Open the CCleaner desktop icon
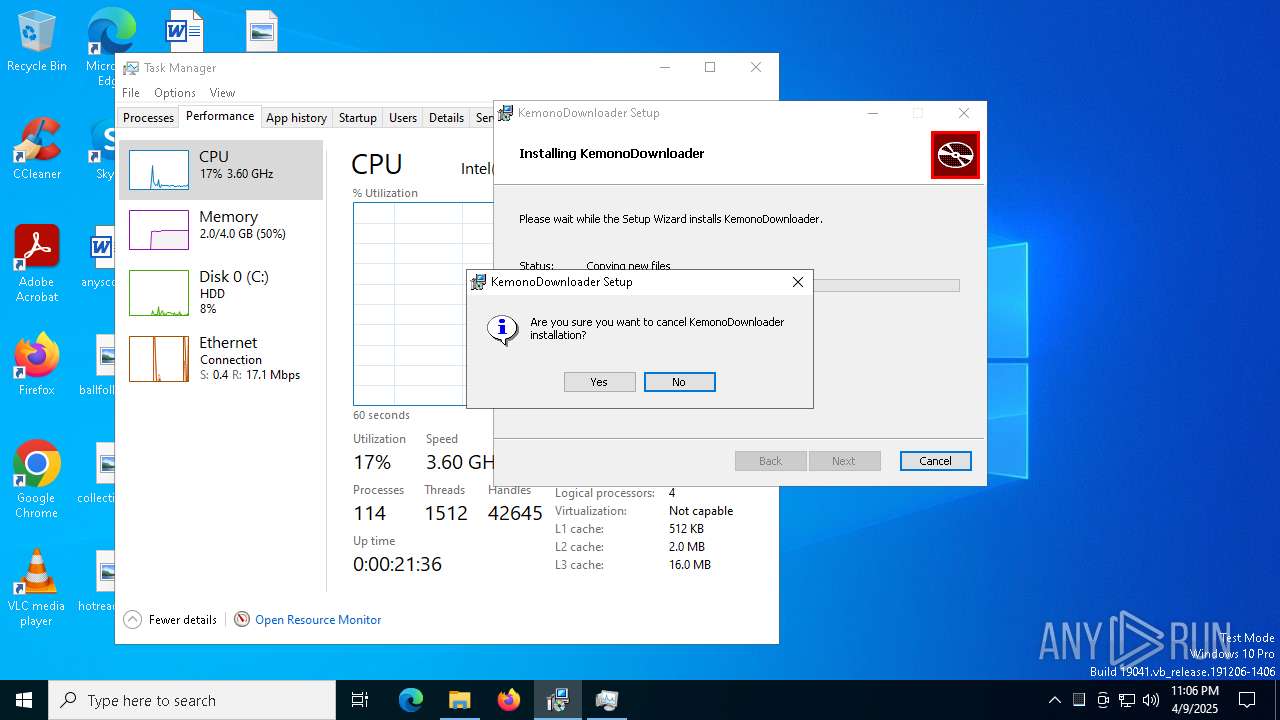This screenshot has width=1280, height=720. 37,148
